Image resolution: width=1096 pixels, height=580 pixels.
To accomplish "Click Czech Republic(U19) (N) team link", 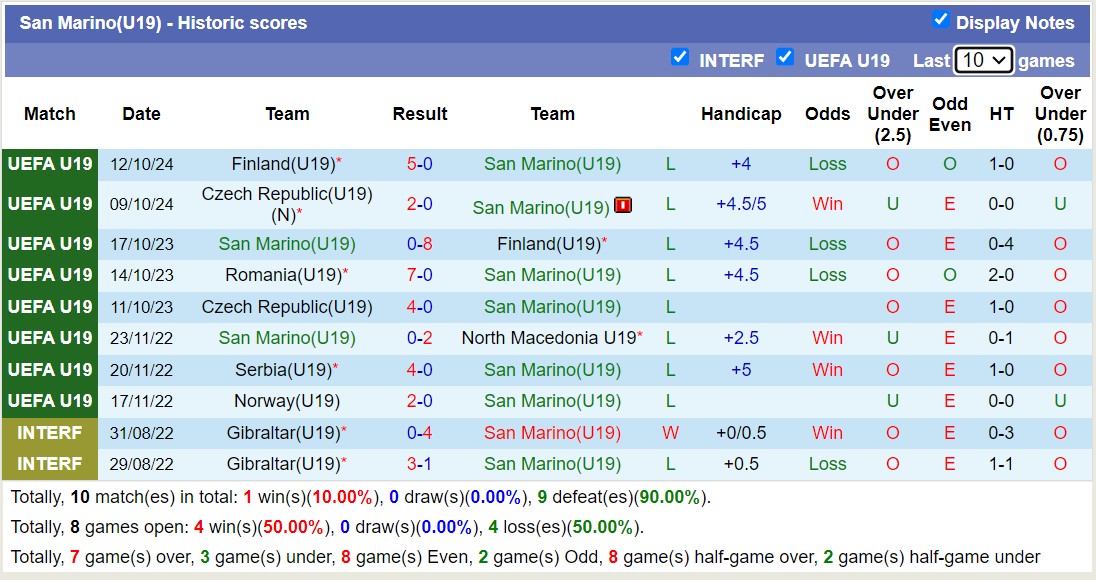I will pos(286,204).
